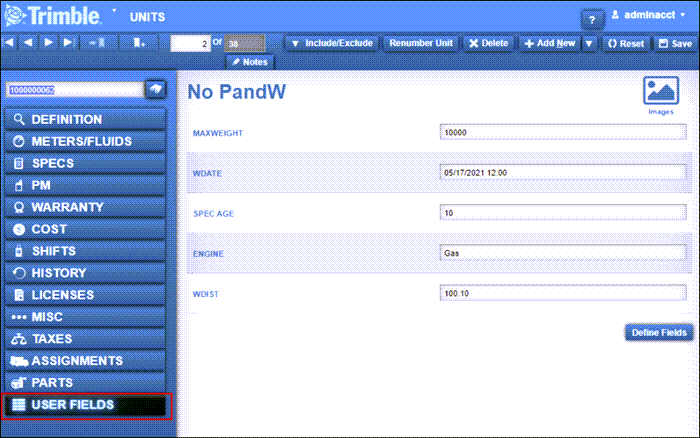Open the WARRANTY section
The height and width of the screenshot is (438, 700).
(85, 207)
